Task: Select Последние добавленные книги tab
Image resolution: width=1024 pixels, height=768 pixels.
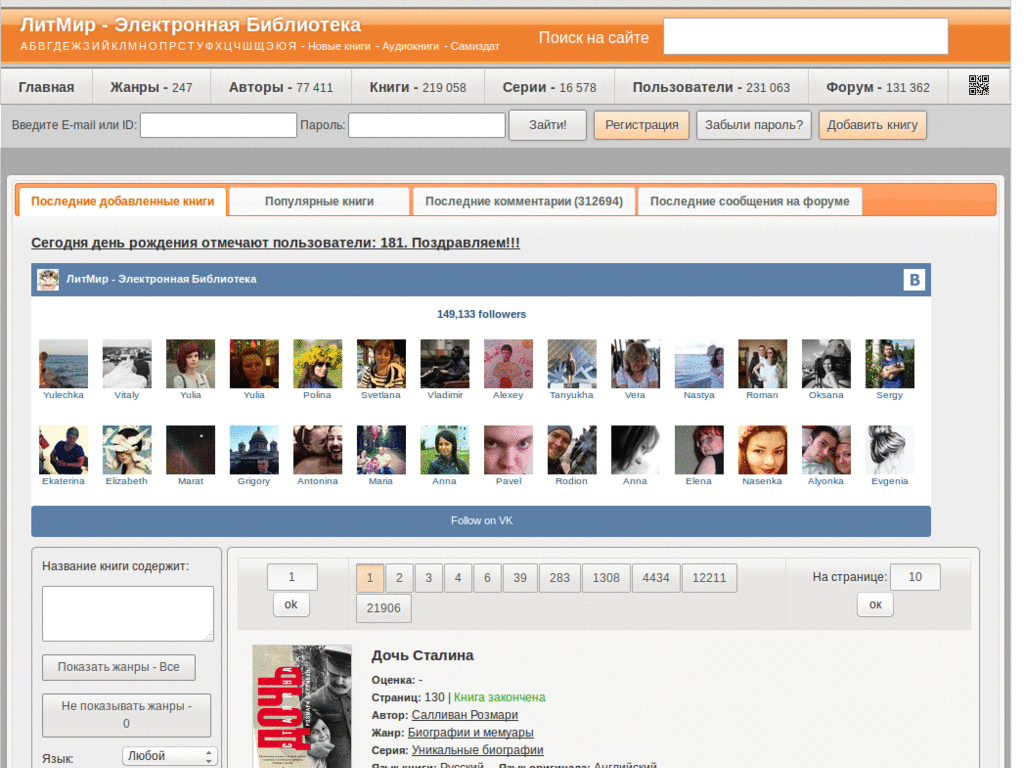Action: tap(123, 202)
